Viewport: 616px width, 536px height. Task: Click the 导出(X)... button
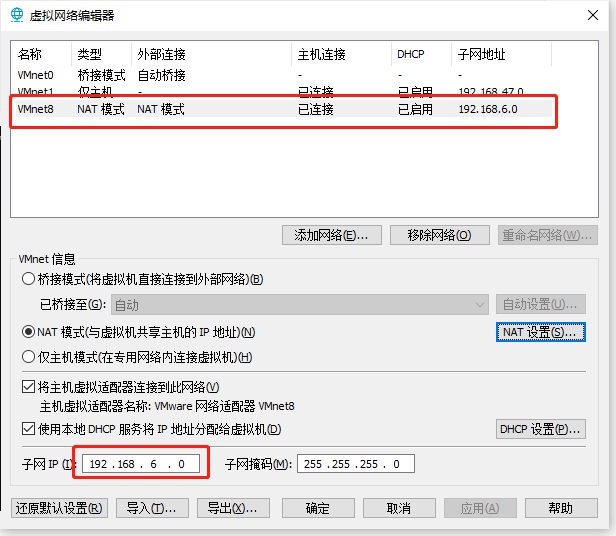(x=233, y=508)
